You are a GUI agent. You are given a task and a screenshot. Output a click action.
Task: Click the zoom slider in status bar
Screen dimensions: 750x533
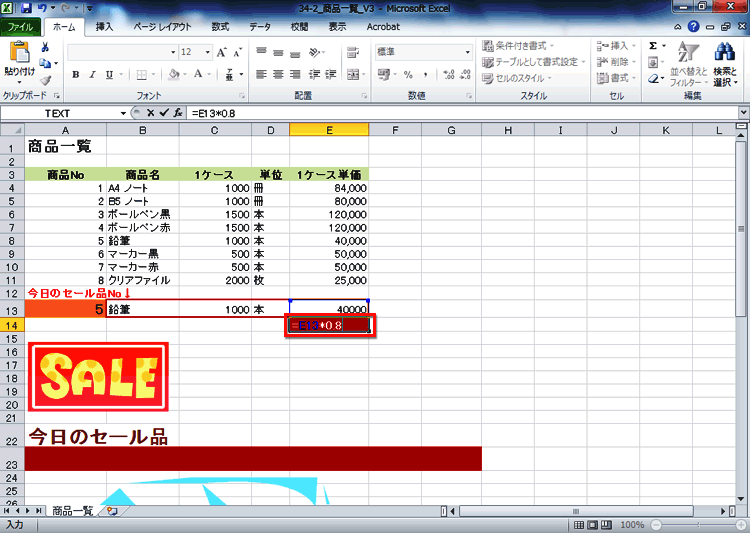[x=697, y=525]
